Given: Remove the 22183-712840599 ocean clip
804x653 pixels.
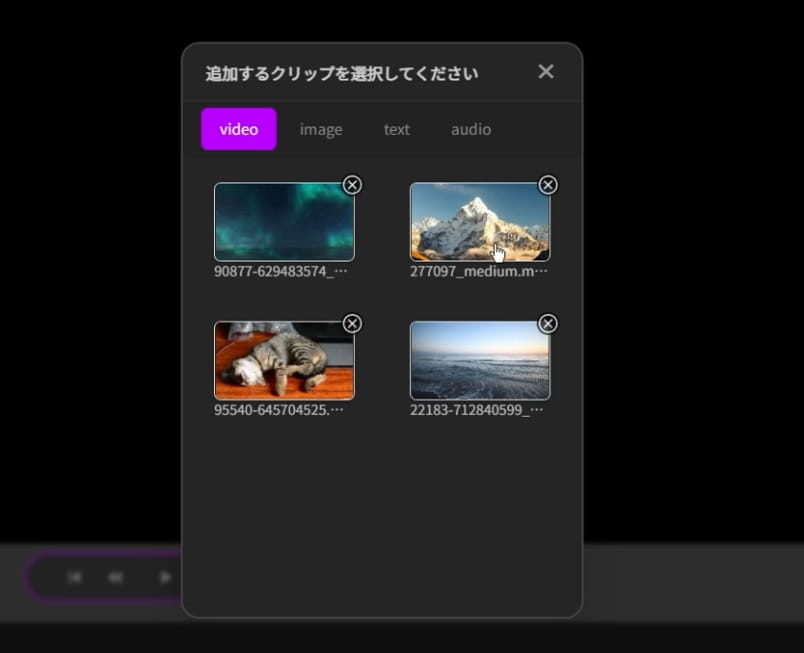Looking at the screenshot, I should pyautogui.click(x=548, y=324).
